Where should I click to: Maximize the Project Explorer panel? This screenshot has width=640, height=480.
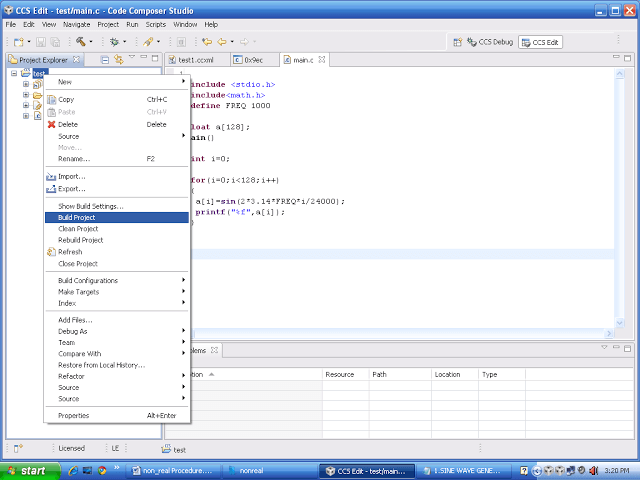[x=155, y=58]
